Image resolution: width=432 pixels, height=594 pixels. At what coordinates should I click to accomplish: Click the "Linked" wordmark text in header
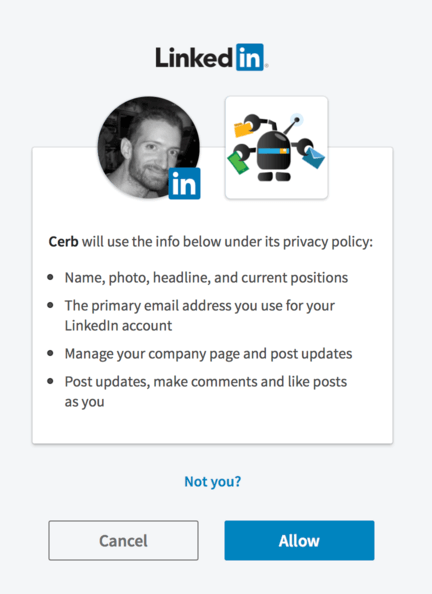pyautogui.click(x=194, y=58)
